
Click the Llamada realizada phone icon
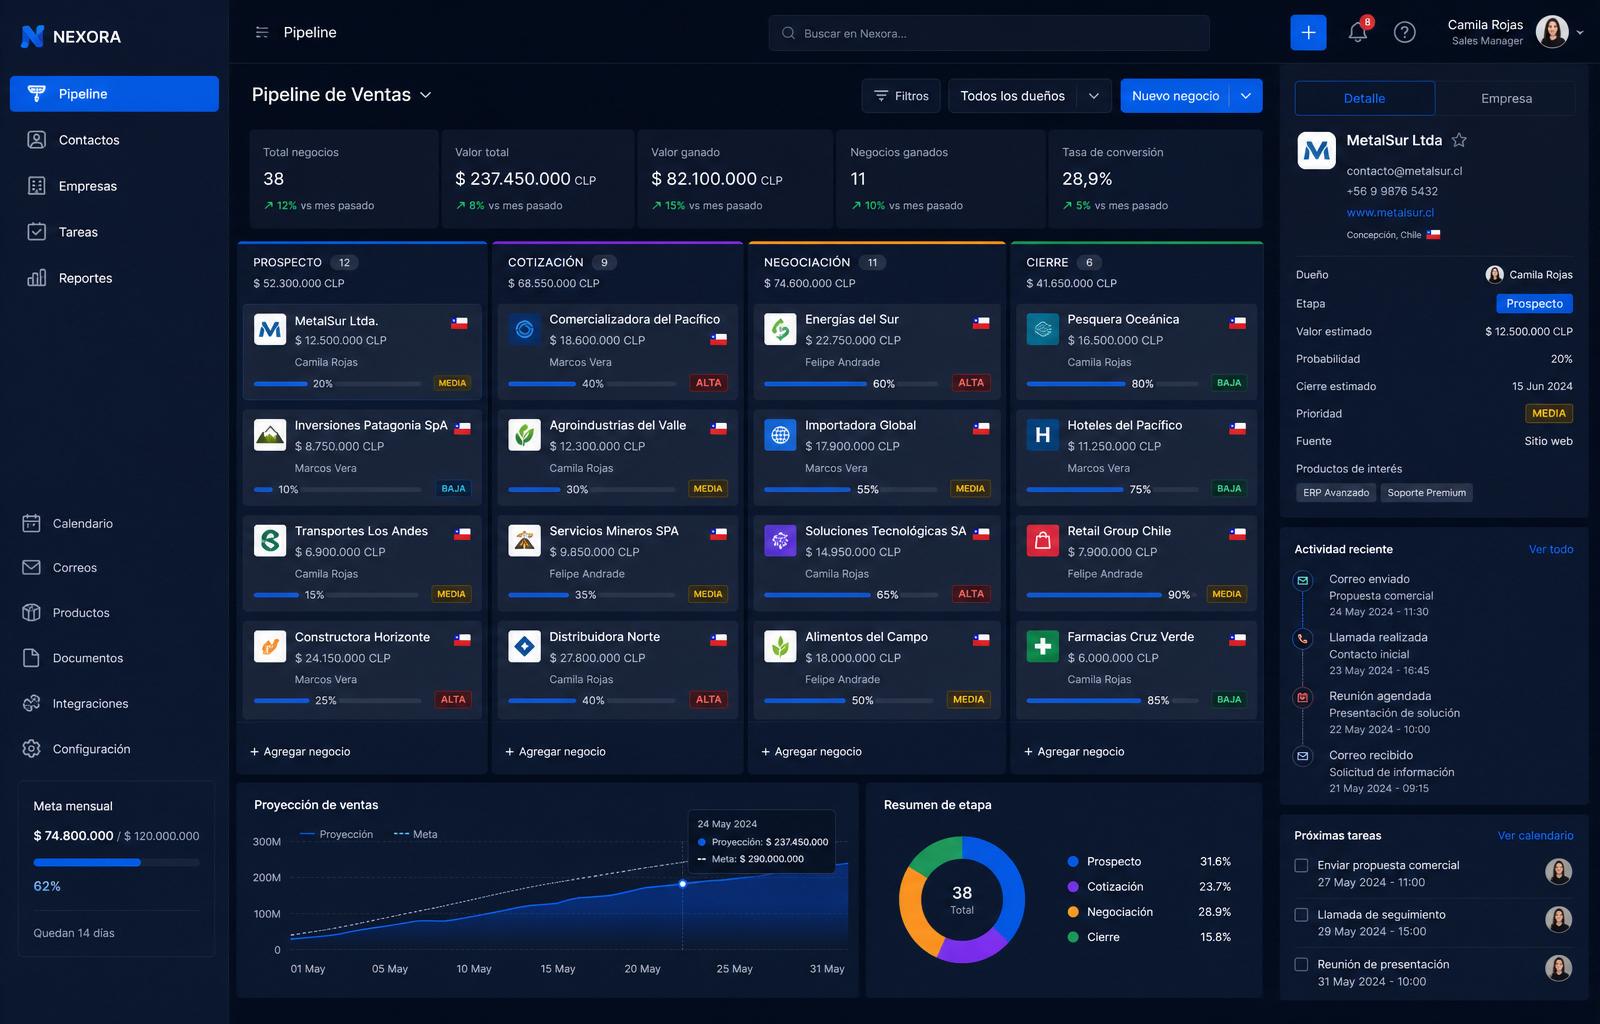(1302, 638)
